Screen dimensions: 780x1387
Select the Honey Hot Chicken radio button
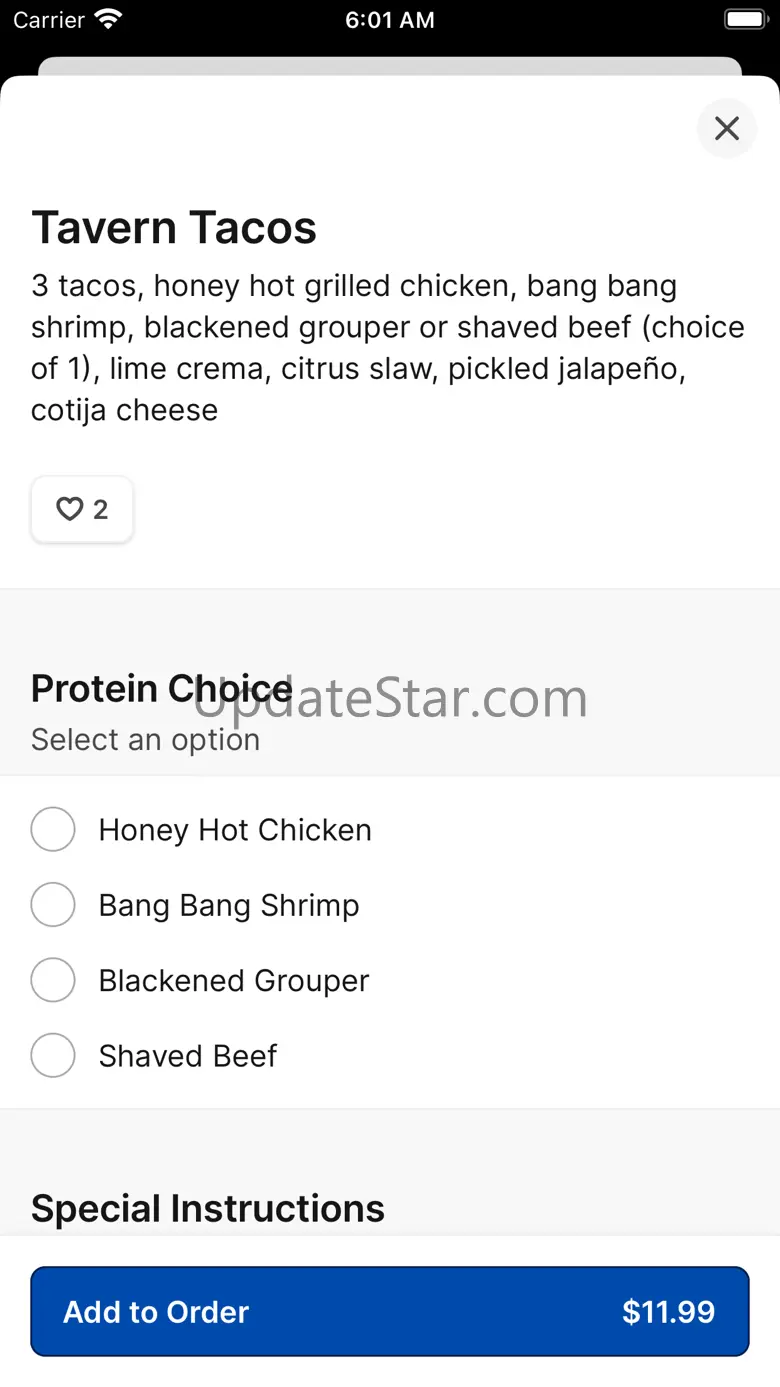pos(53,830)
